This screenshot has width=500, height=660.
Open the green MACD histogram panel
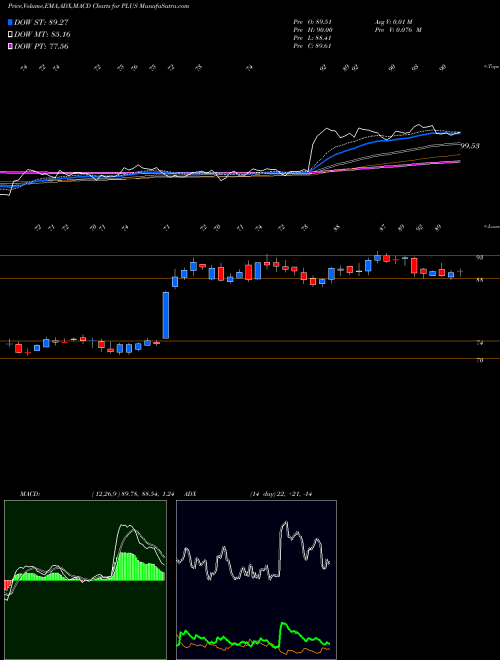coord(85,580)
